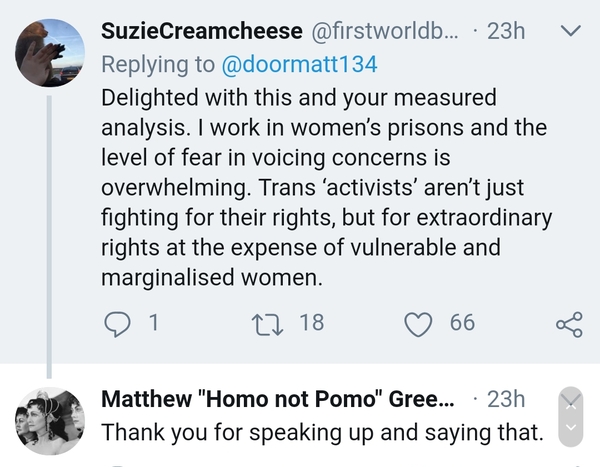
Task: Open the reply "Thank you for speaking up"
Action: [322, 433]
